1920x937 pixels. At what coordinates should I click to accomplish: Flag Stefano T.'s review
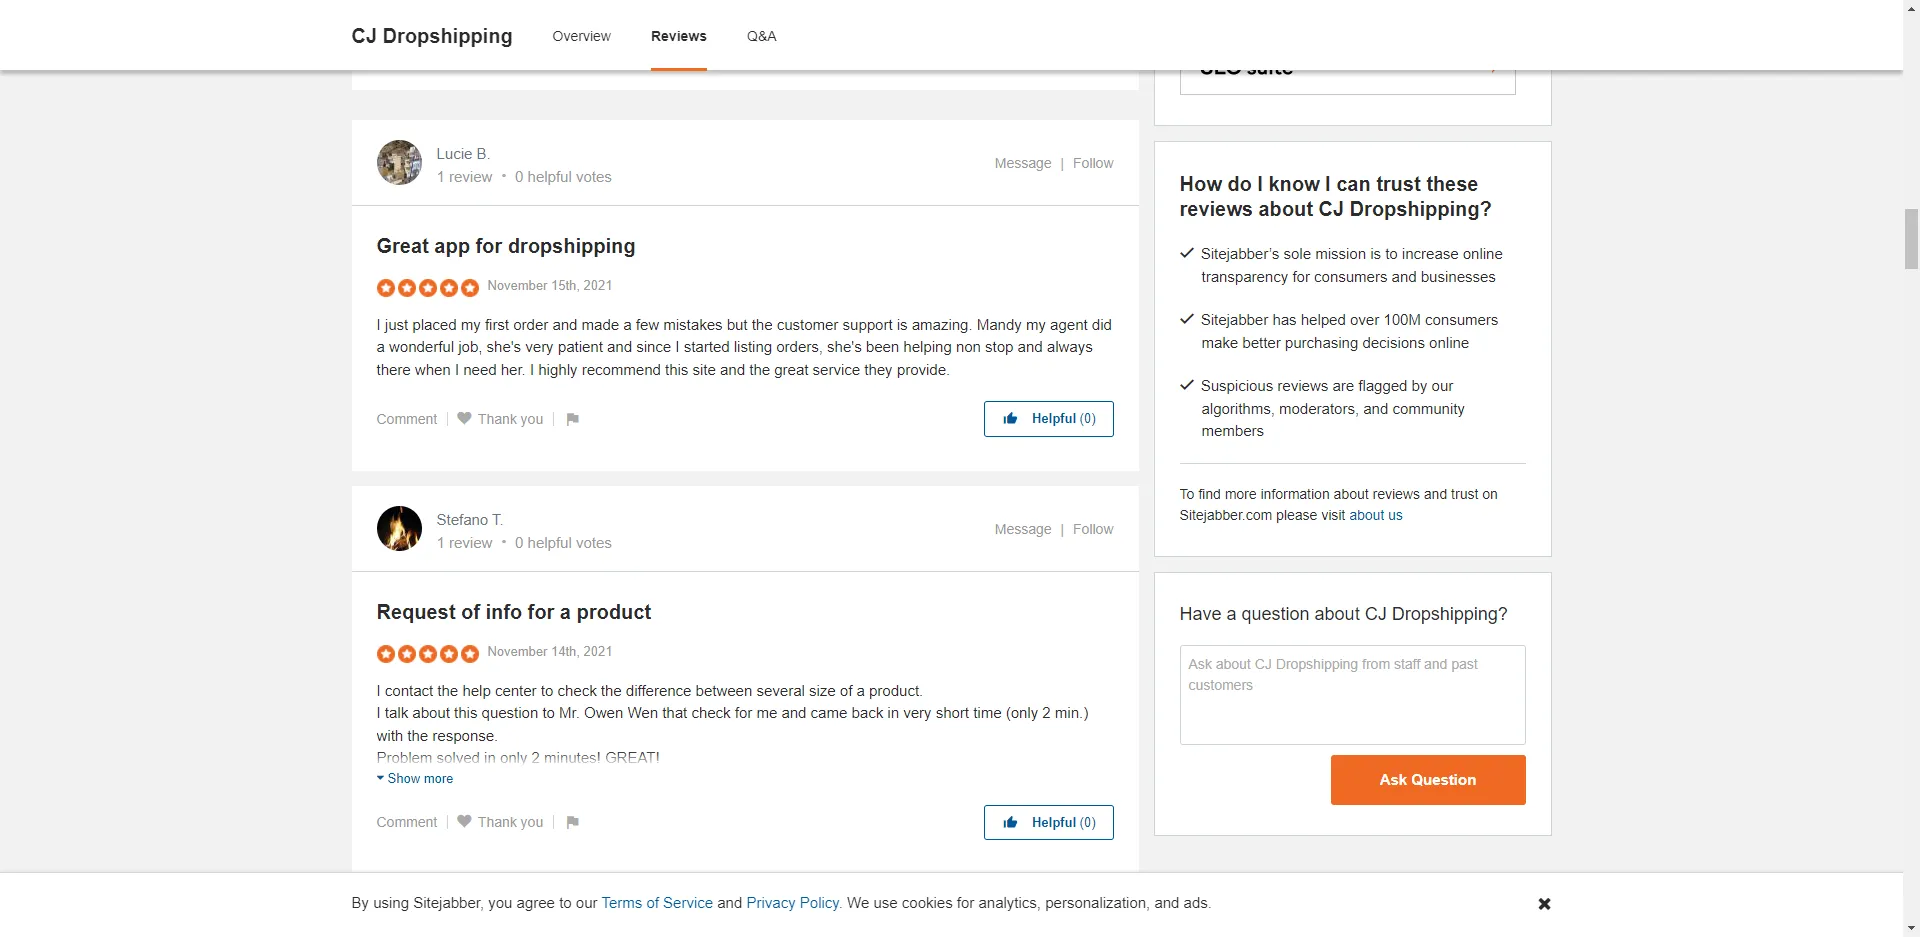click(572, 822)
